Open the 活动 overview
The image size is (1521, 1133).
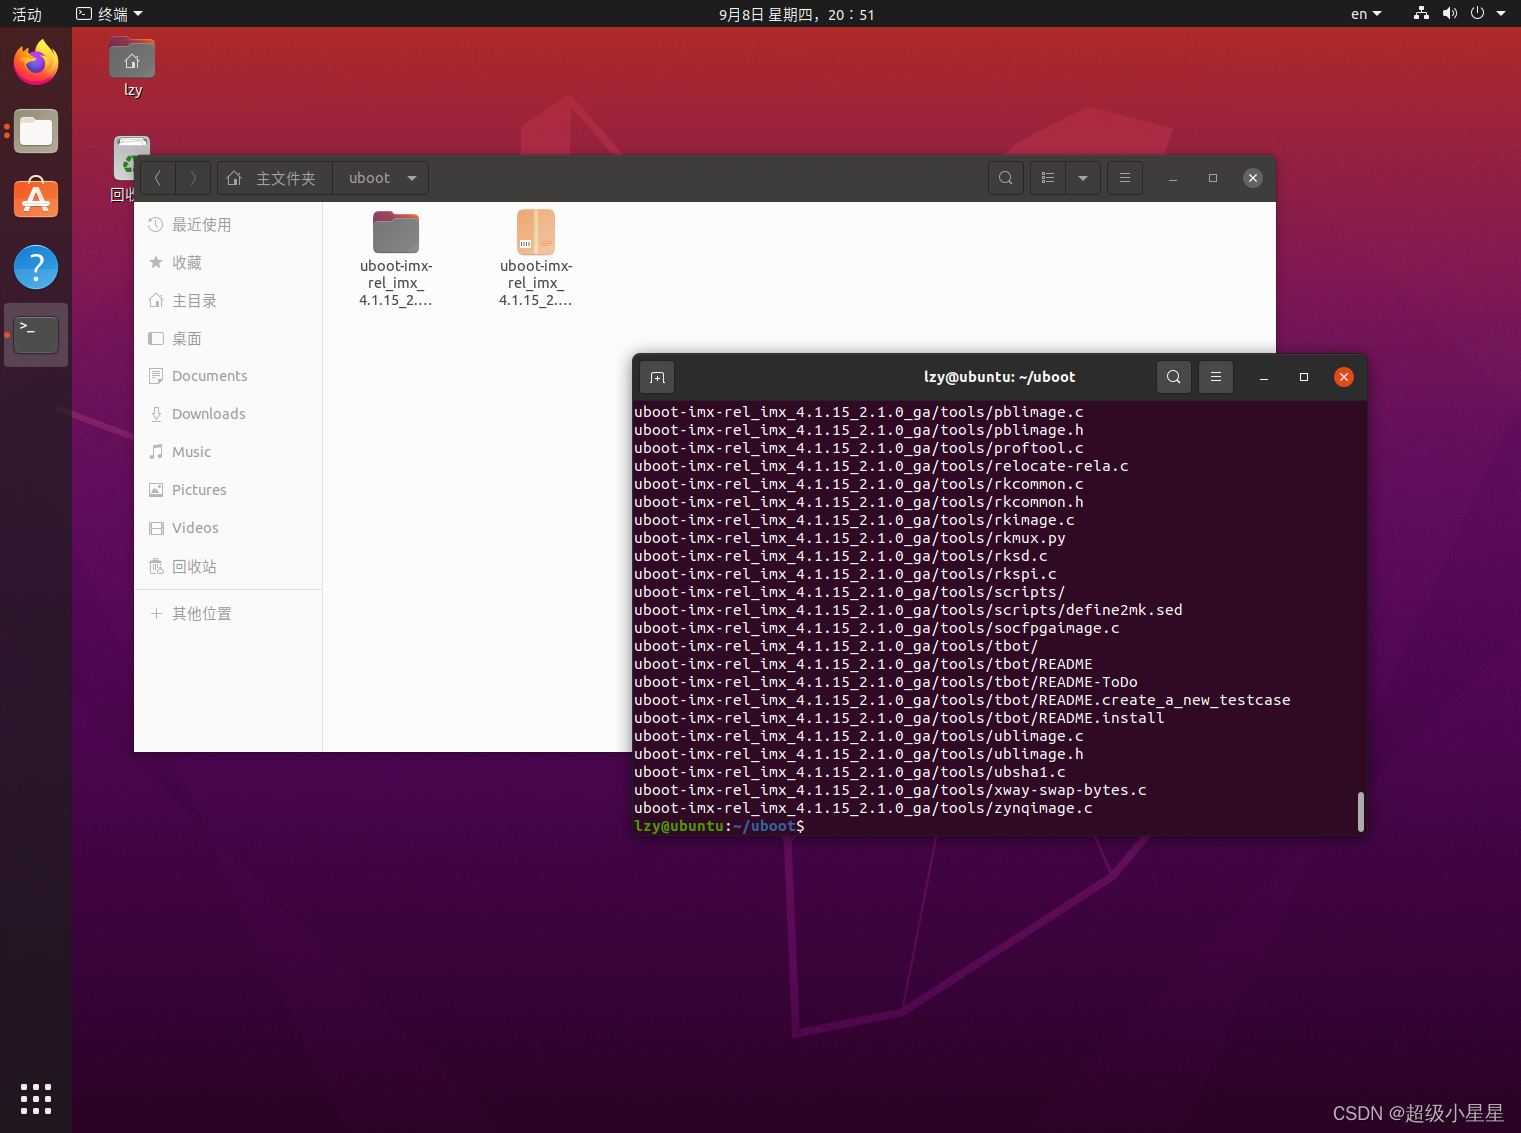(x=26, y=14)
